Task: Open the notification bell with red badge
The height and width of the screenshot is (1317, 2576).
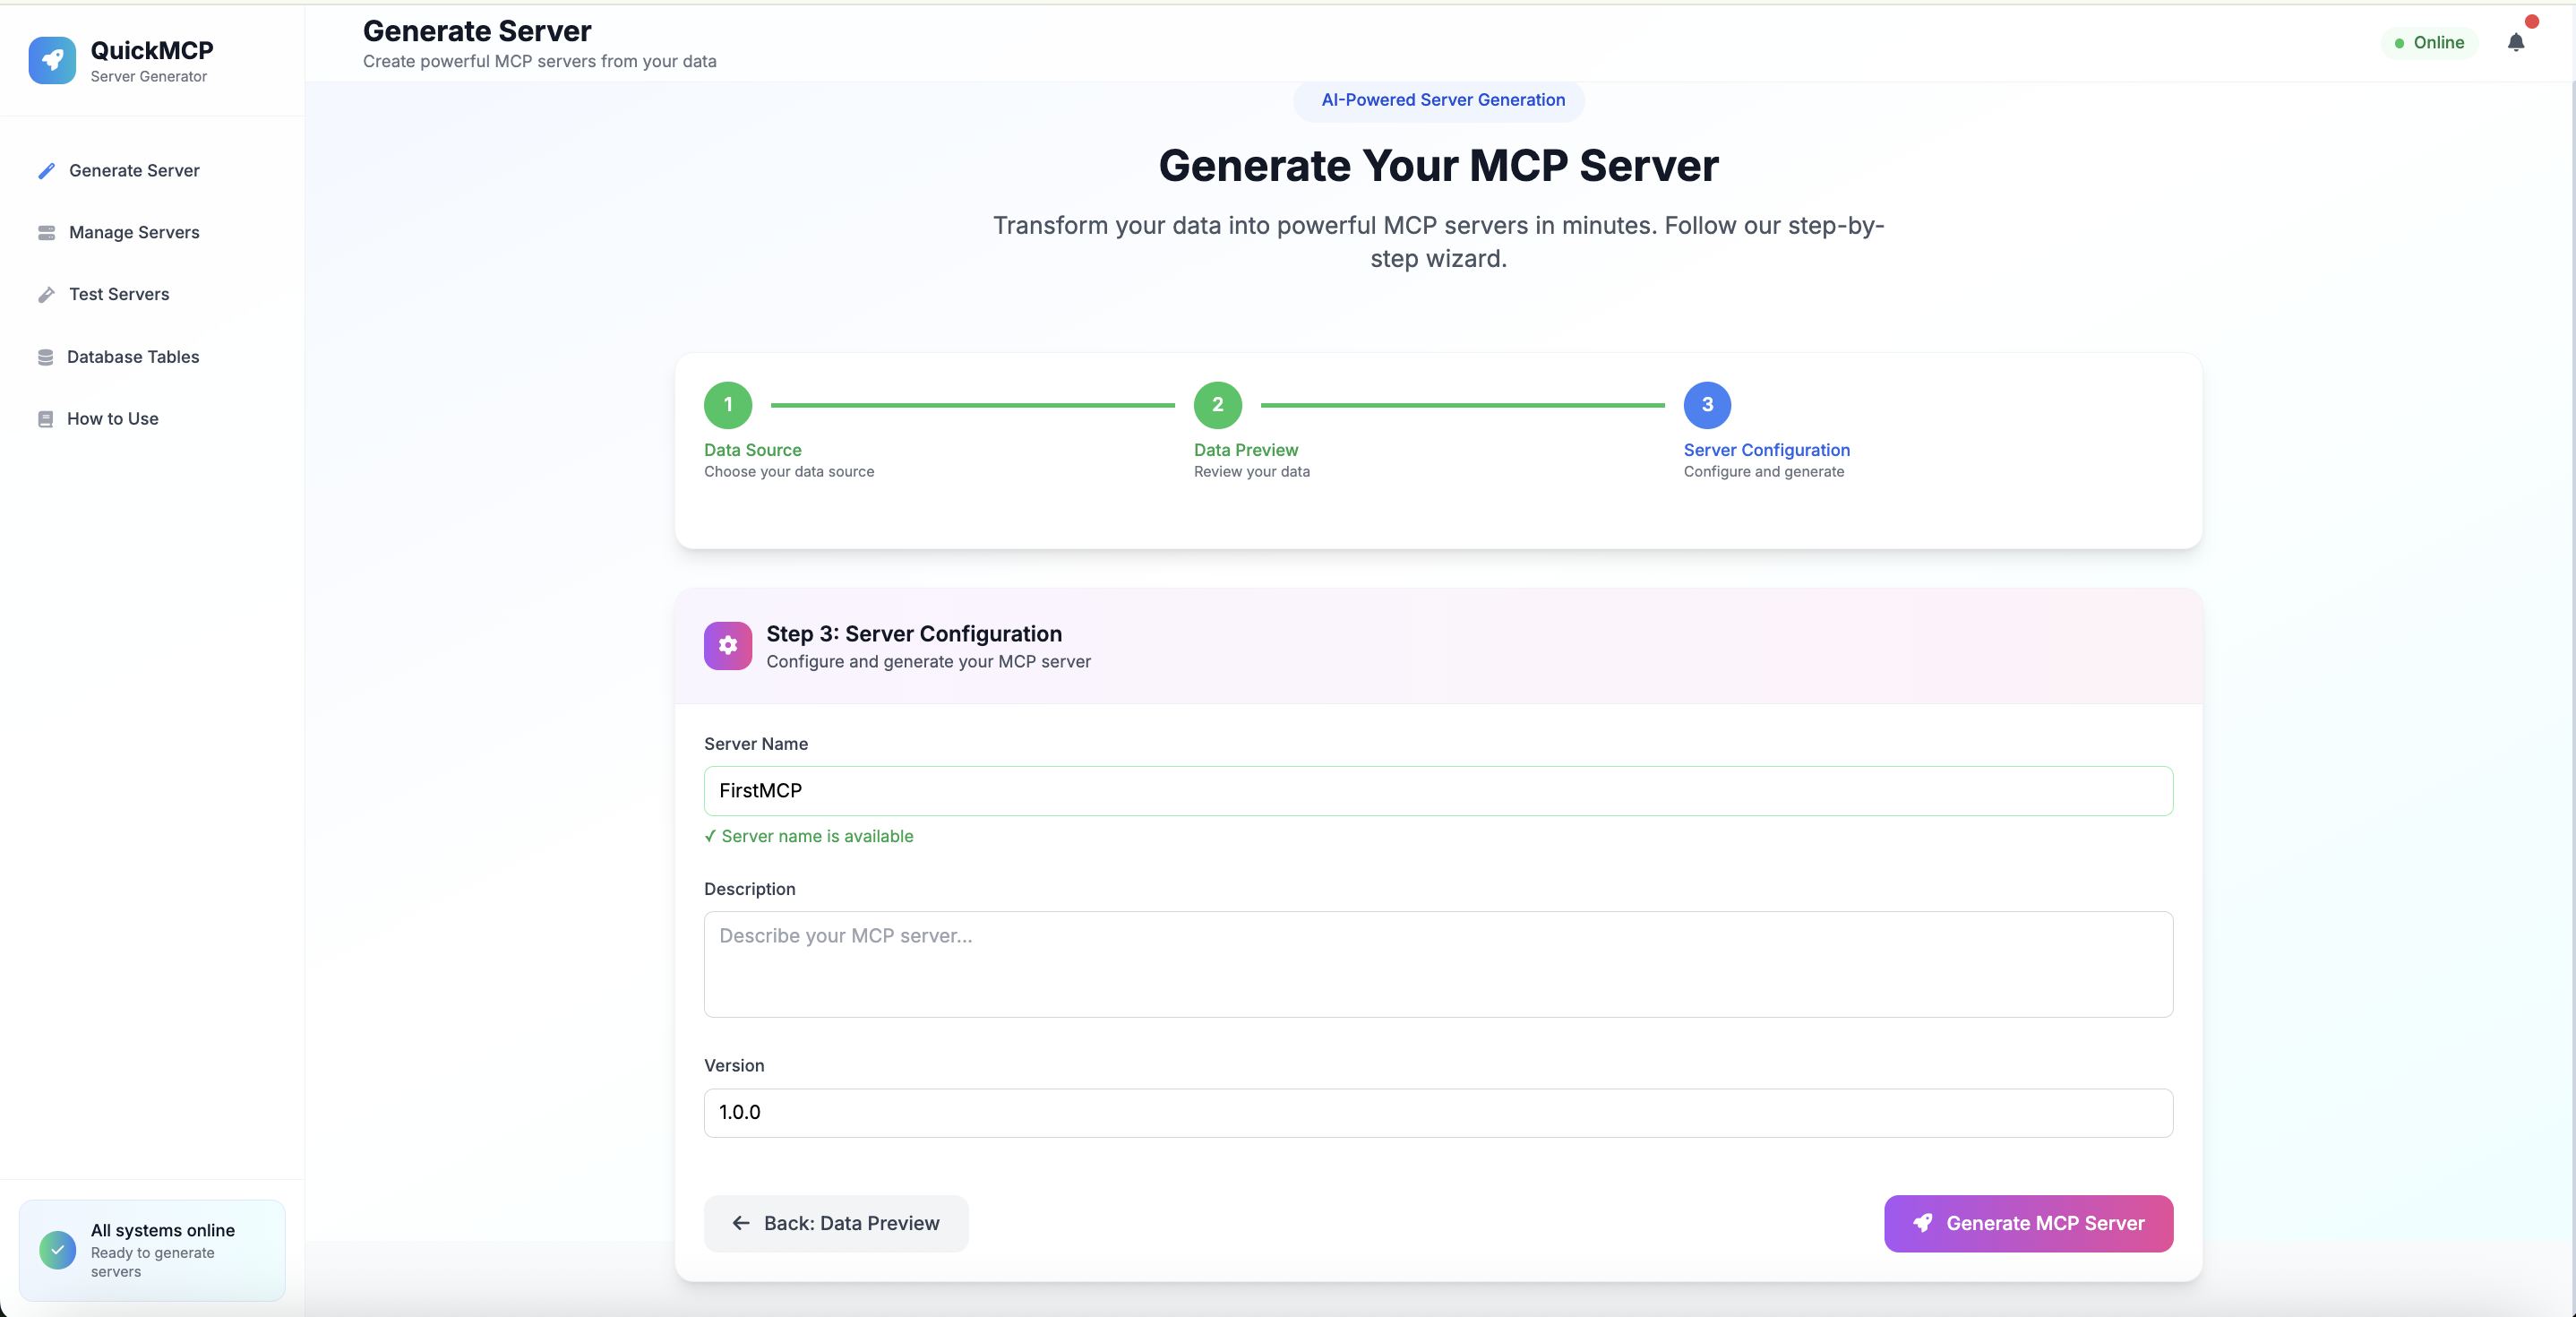Action: (2516, 43)
